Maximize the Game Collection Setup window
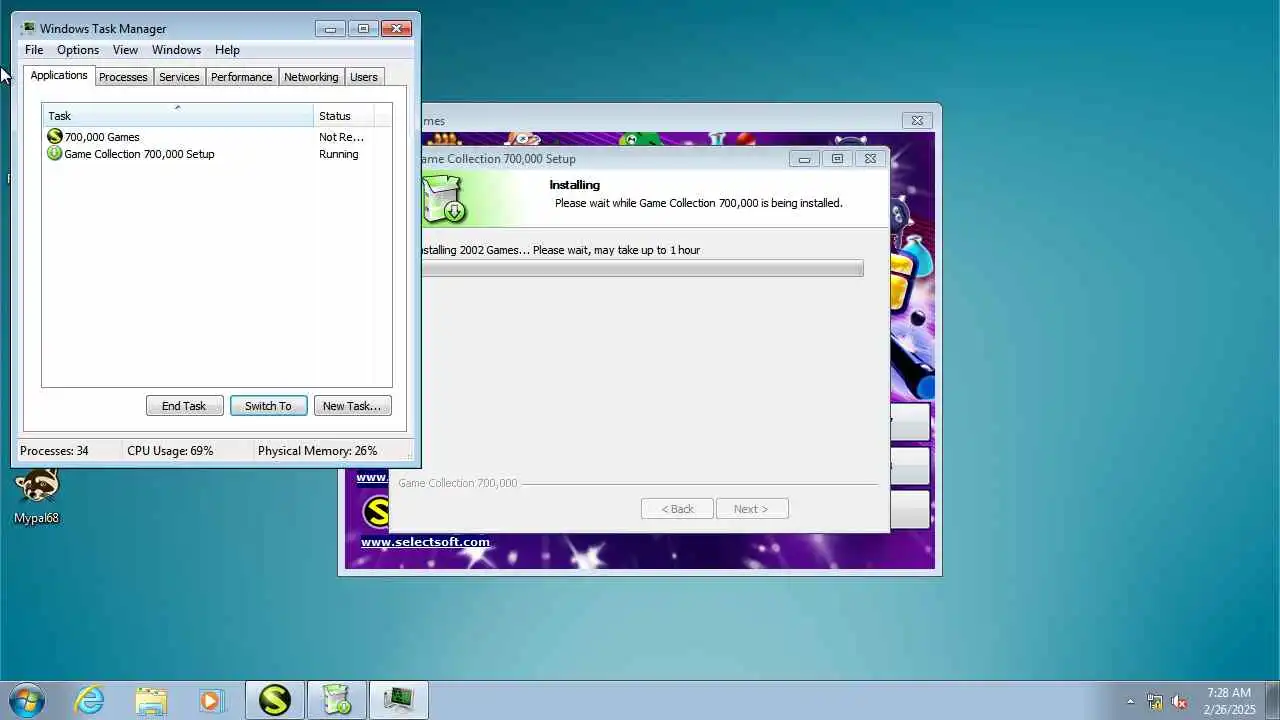The image size is (1280, 720). pyautogui.click(x=837, y=158)
